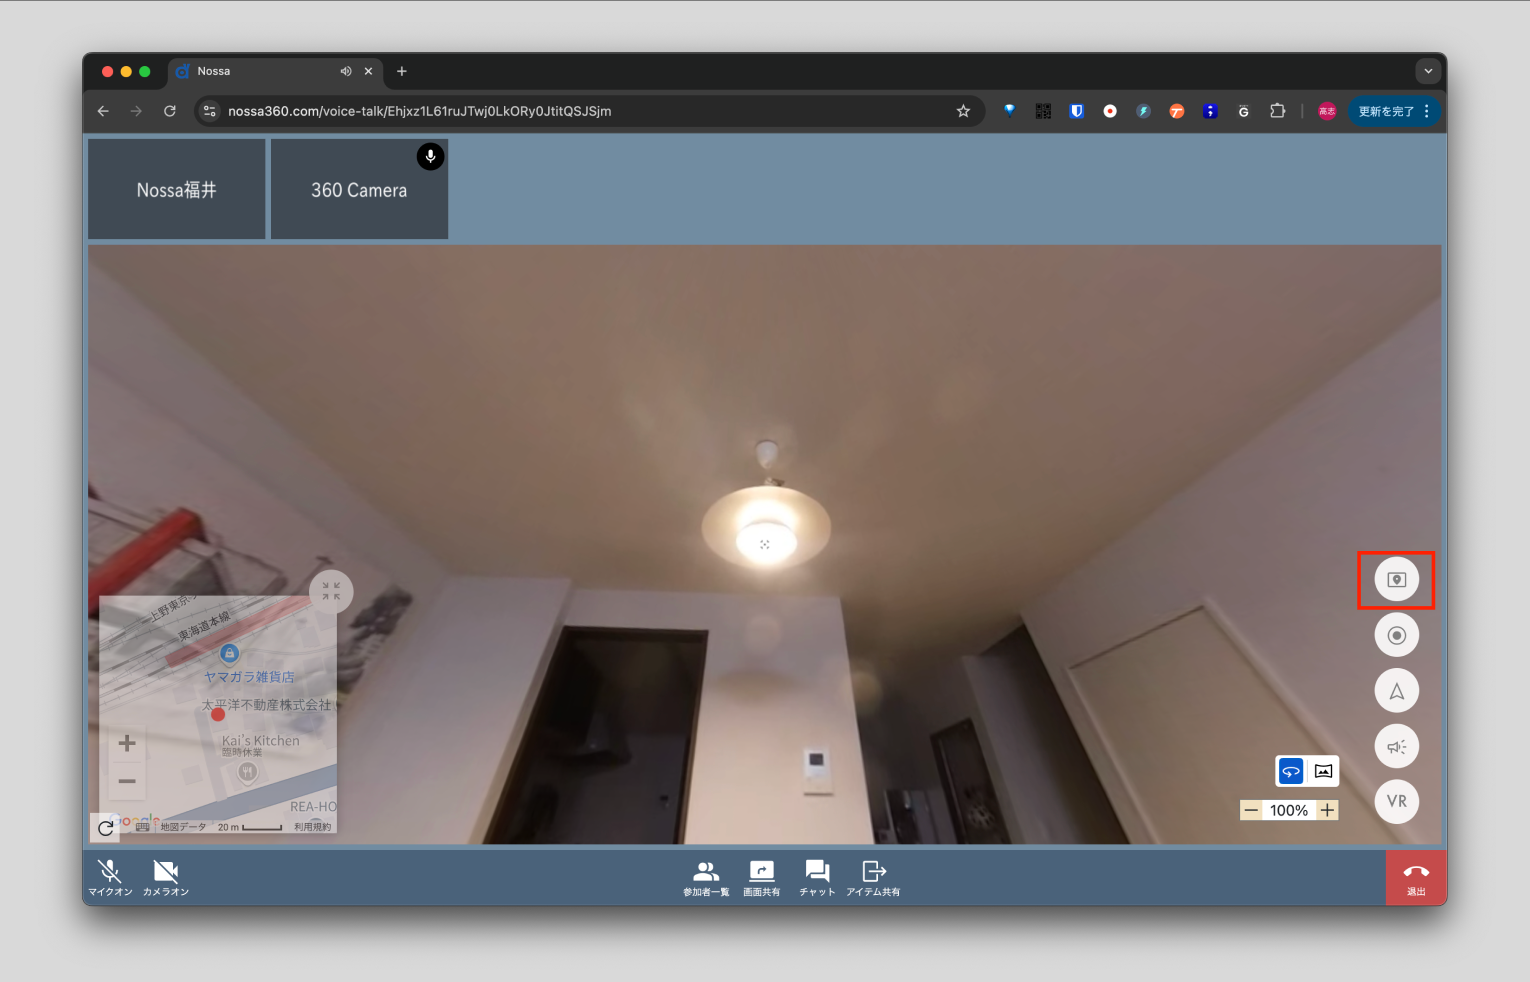This screenshot has width=1530, height=982.
Task: Click the lightning bolt extension icon
Action: [1143, 111]
